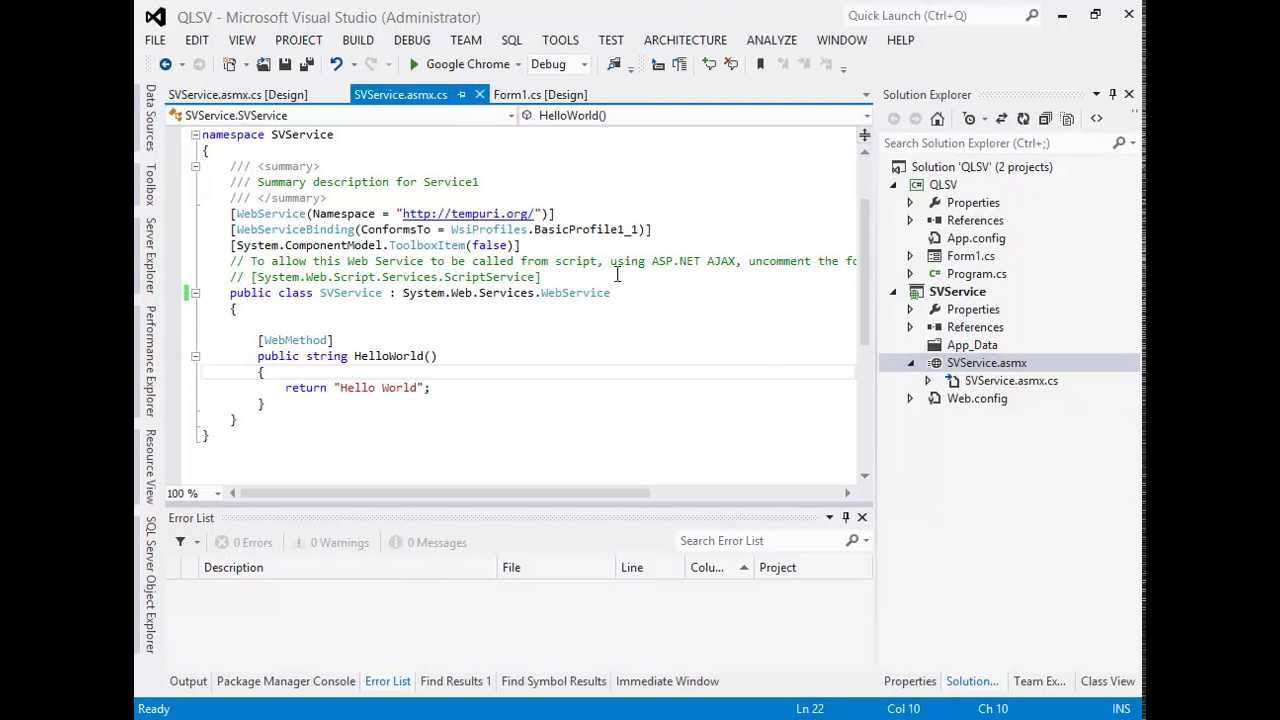The width and height of the screenshot is (1280, 720).
Task: Expand Form1.cs in Solution Explorer
Action: [x=910, y=256]
